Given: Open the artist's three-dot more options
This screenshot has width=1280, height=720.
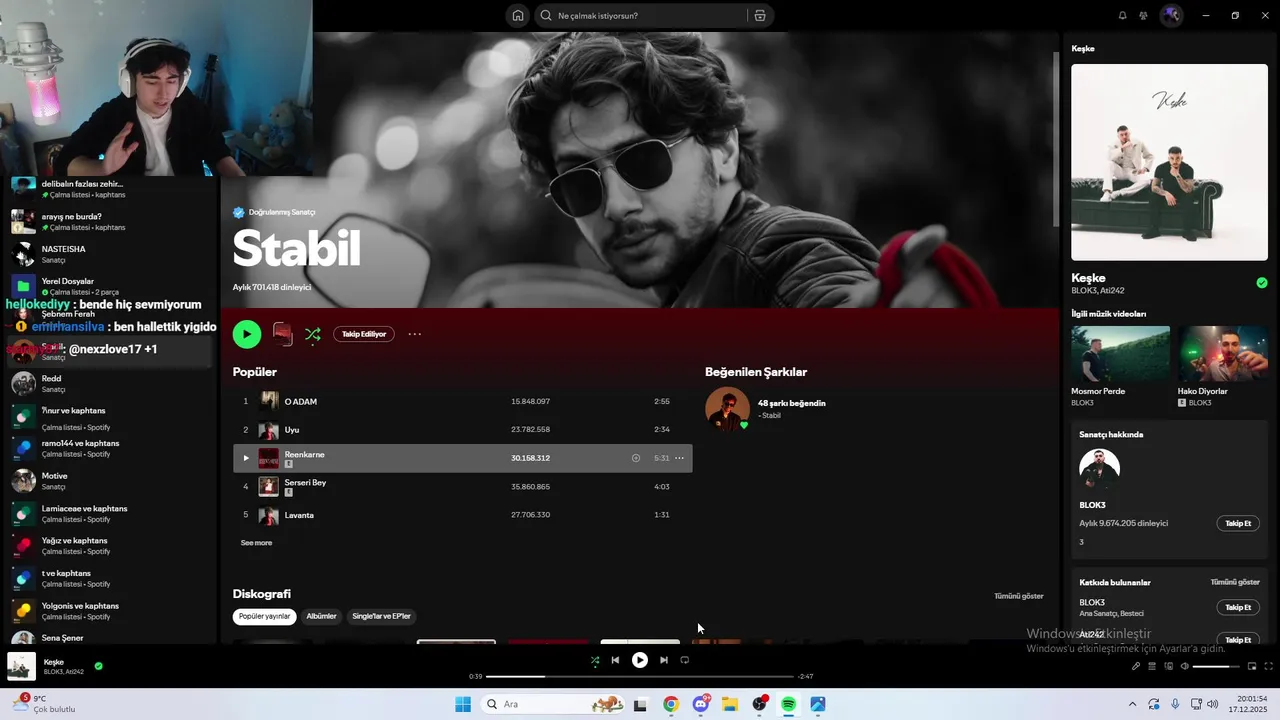Looking at the screenshot, I should 415,334.
